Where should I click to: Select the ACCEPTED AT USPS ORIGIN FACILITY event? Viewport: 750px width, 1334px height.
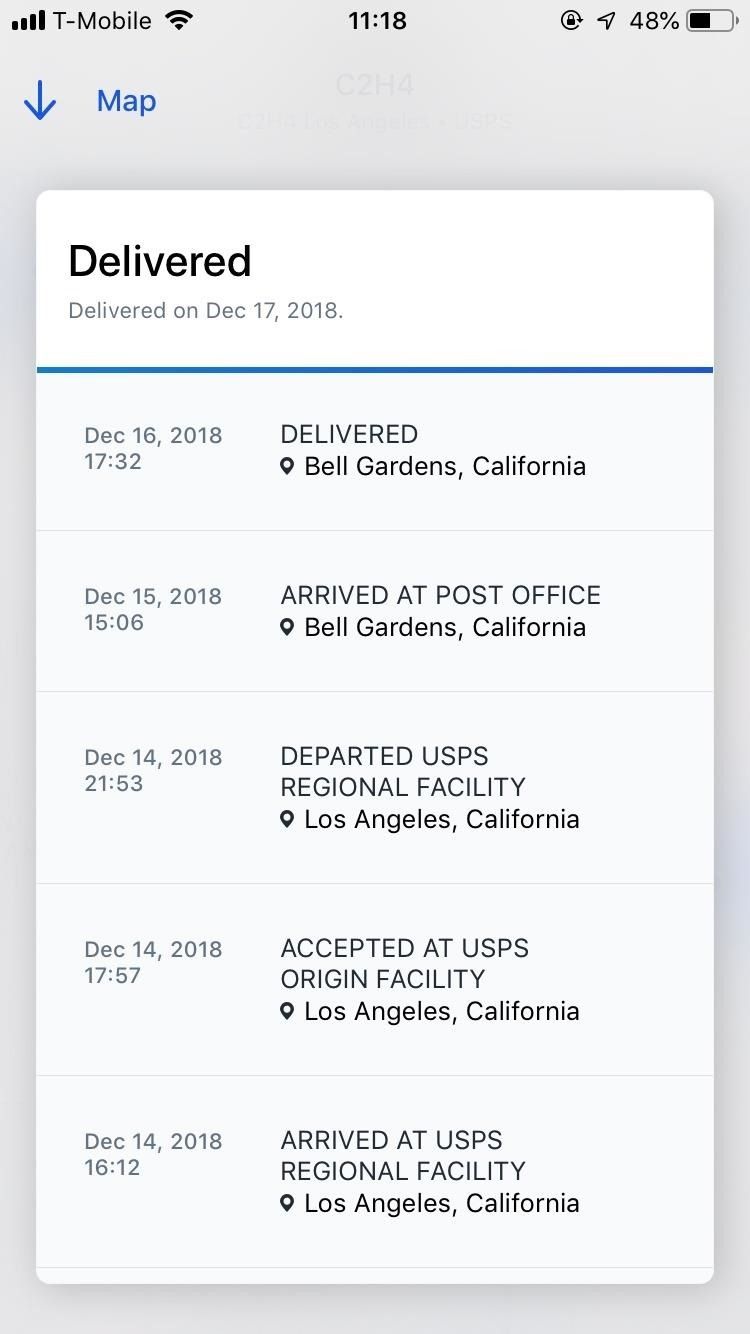tap(375, 979)
